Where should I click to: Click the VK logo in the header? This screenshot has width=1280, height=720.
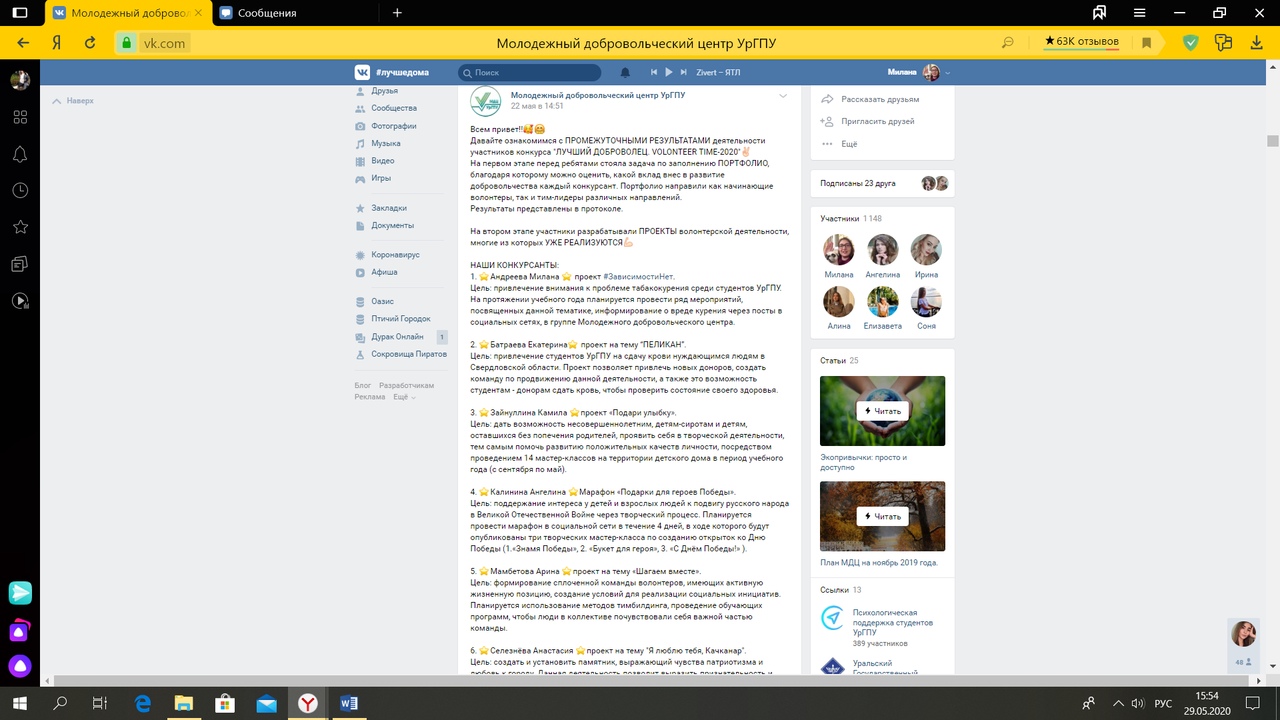362,72
